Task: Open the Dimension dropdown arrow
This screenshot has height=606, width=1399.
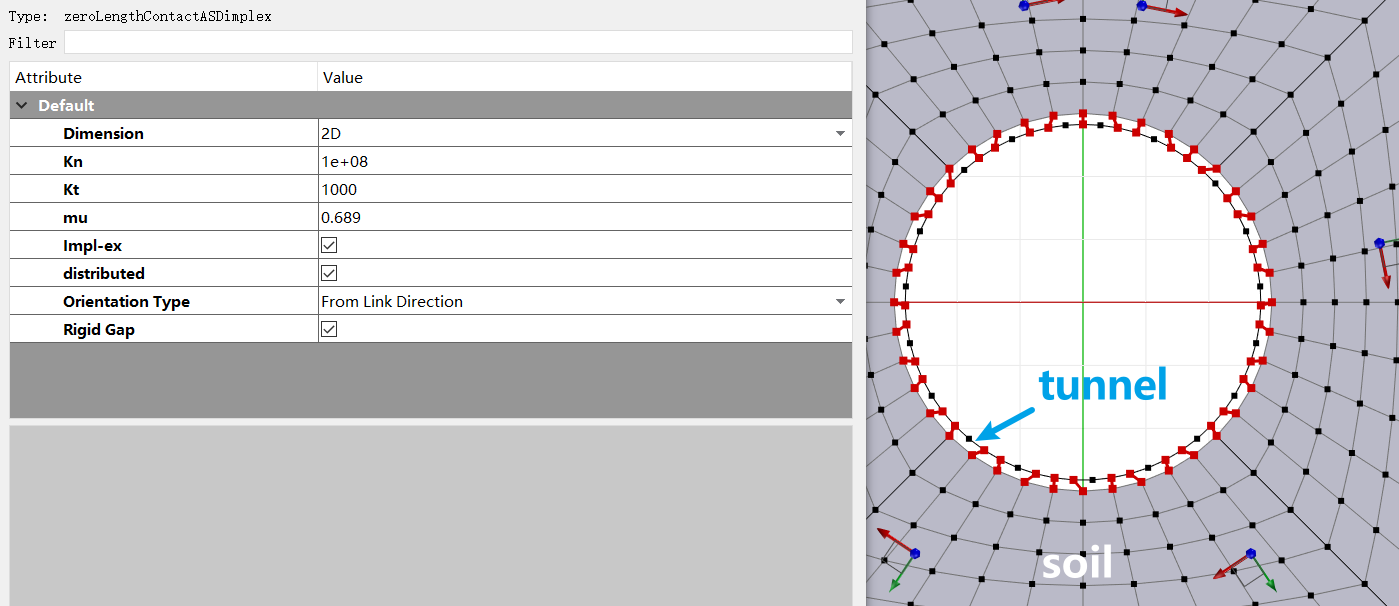Action: 840,133
